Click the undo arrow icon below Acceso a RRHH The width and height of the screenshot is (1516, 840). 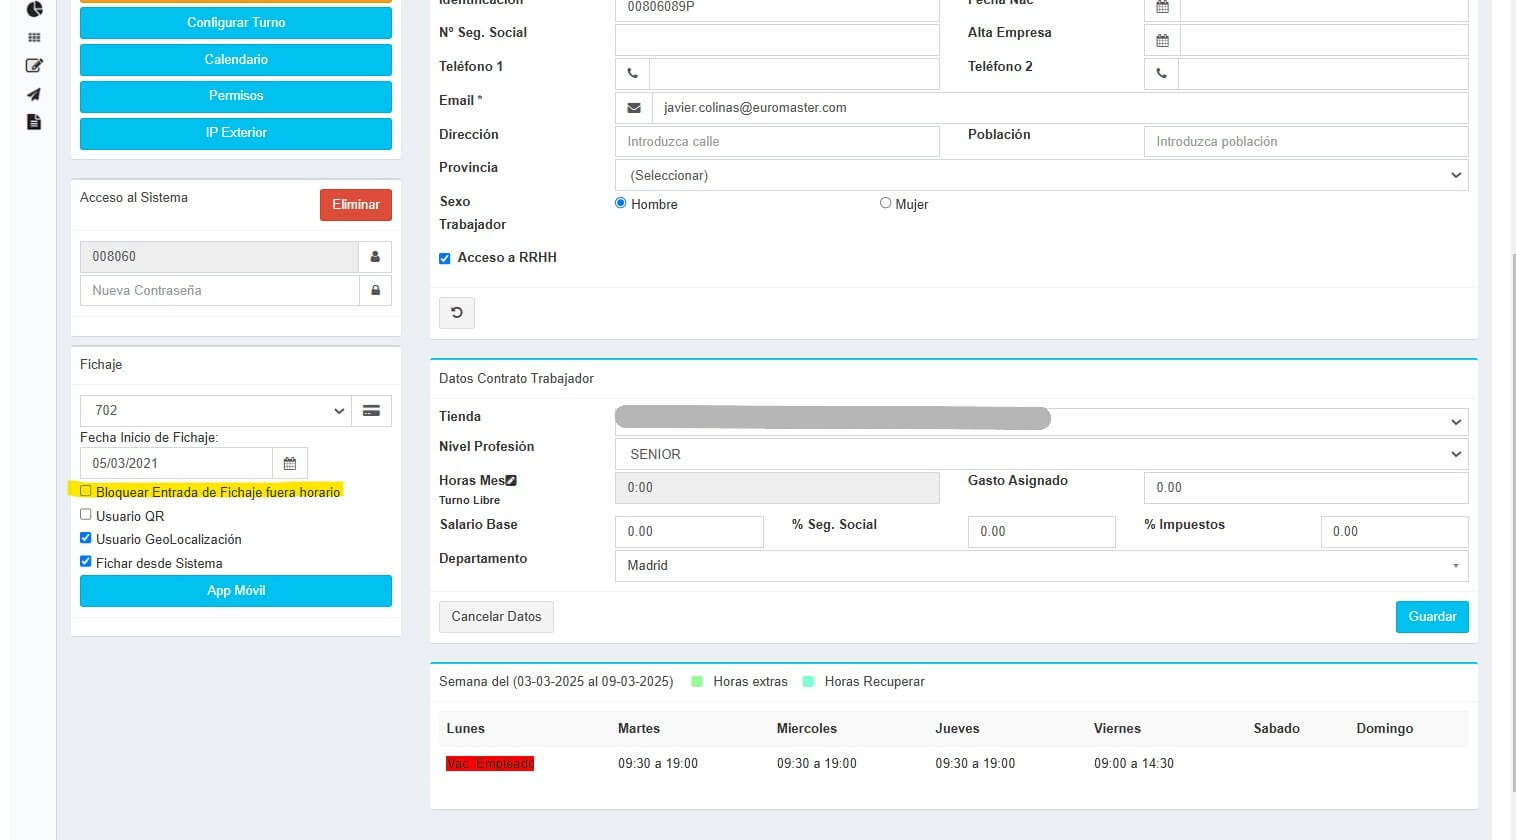click(x=456, y=313)
